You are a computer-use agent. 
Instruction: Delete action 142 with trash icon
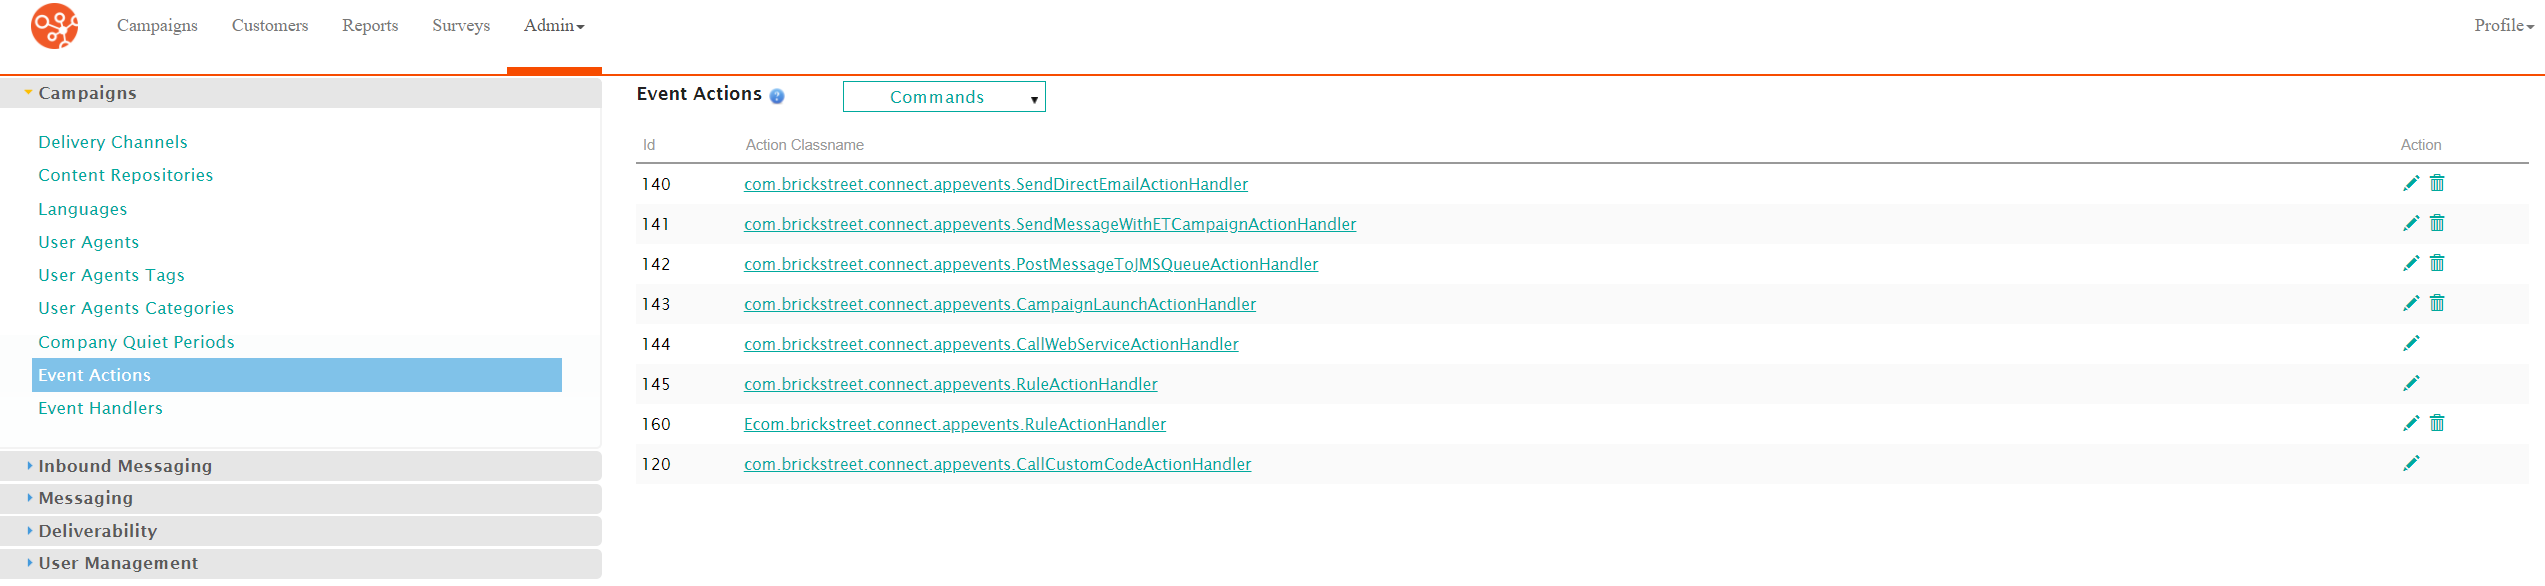coord(2437,263)
